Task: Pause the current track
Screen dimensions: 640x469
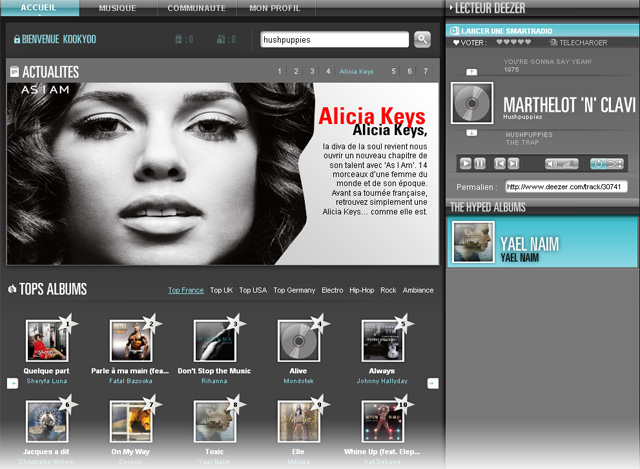Action: 480,163
